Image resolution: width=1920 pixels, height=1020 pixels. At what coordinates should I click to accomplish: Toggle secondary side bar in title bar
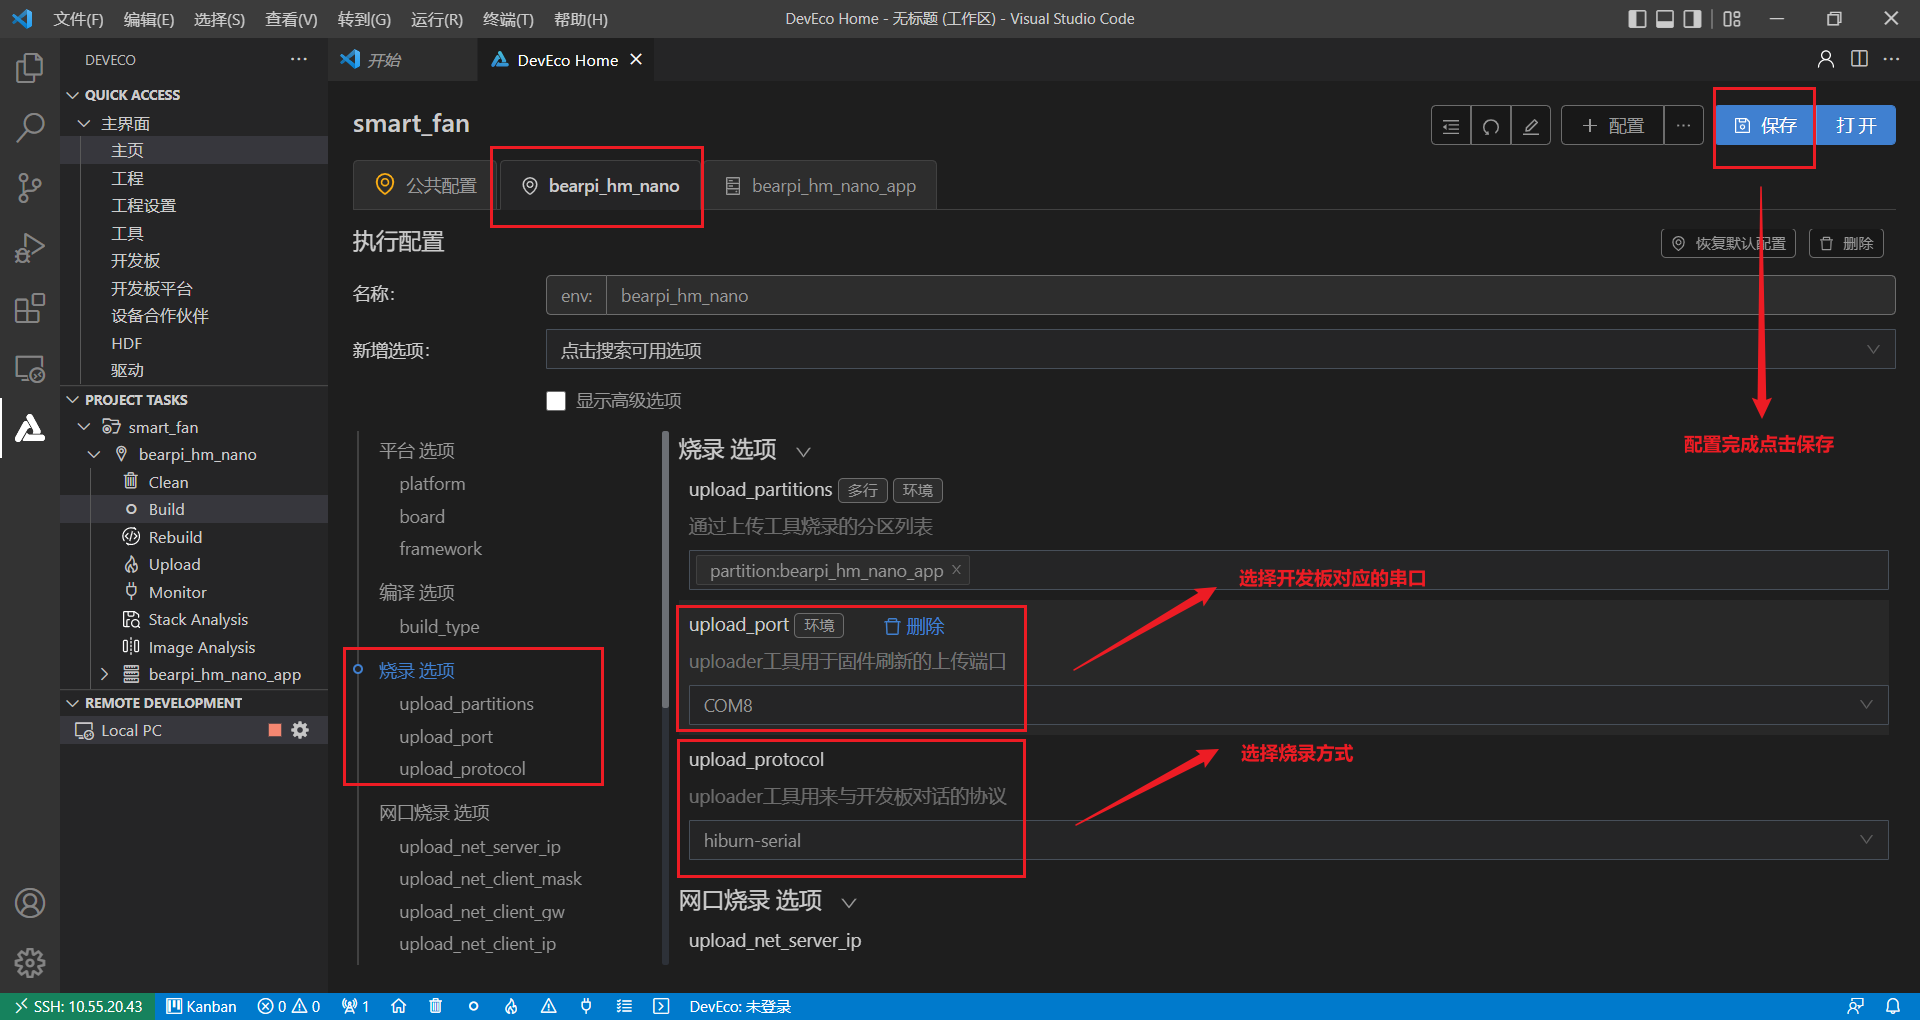pyautogui.click(x=1692, y=19)
